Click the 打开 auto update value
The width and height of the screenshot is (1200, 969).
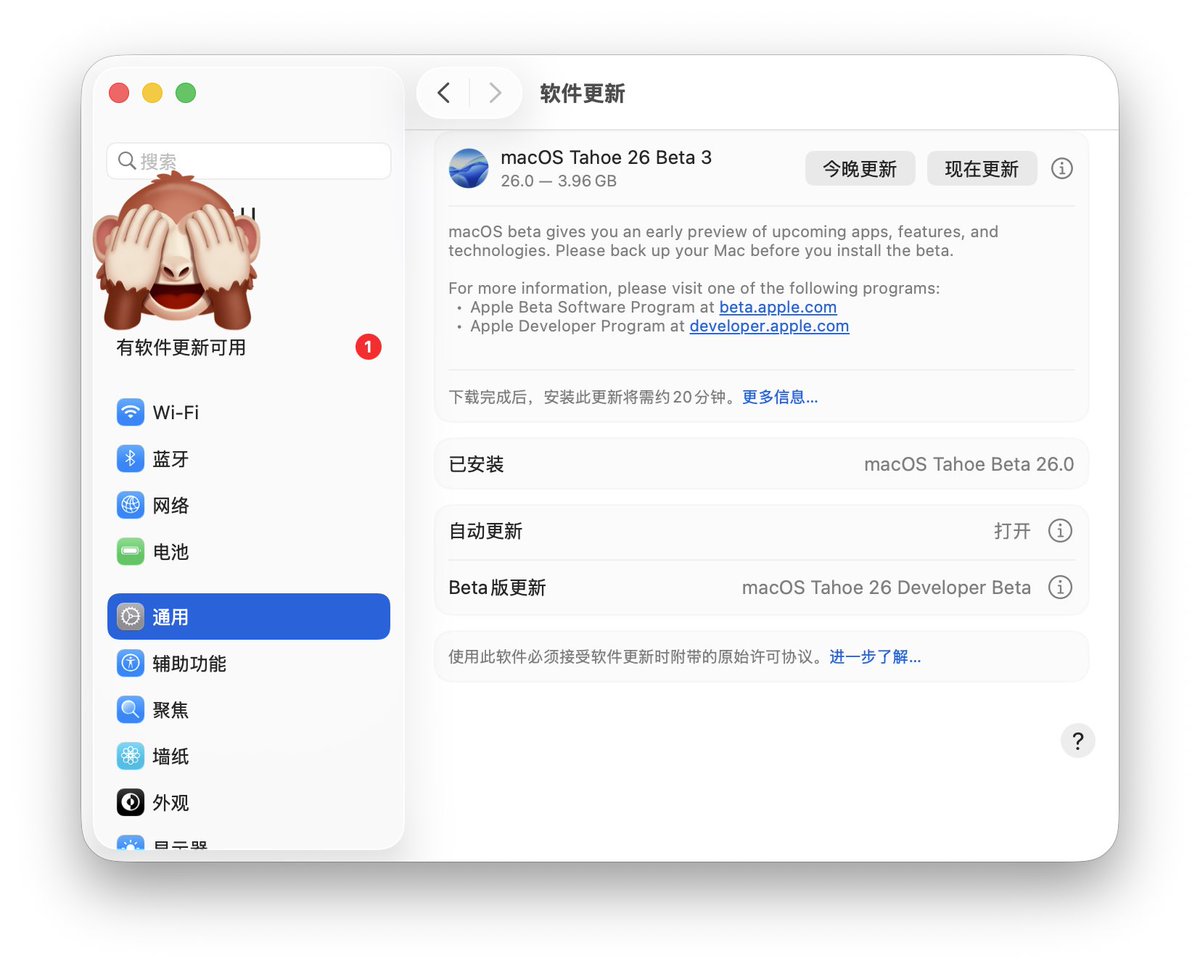tap(1012, 531)
